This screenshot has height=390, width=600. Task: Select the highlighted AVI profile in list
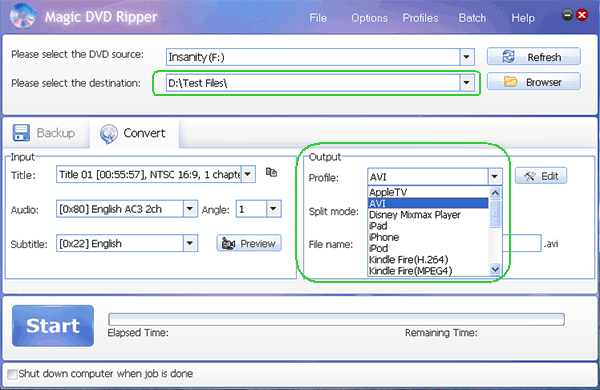pos(428,203)
